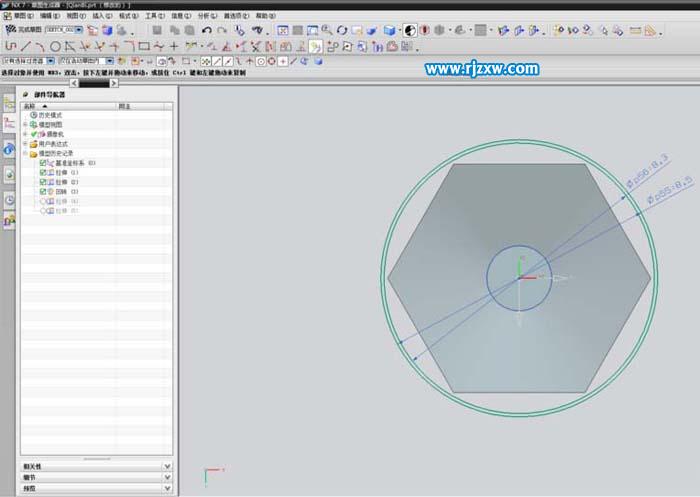Open the 帮助 menu
The image size is (700, 497).
[x=262, y=16]
